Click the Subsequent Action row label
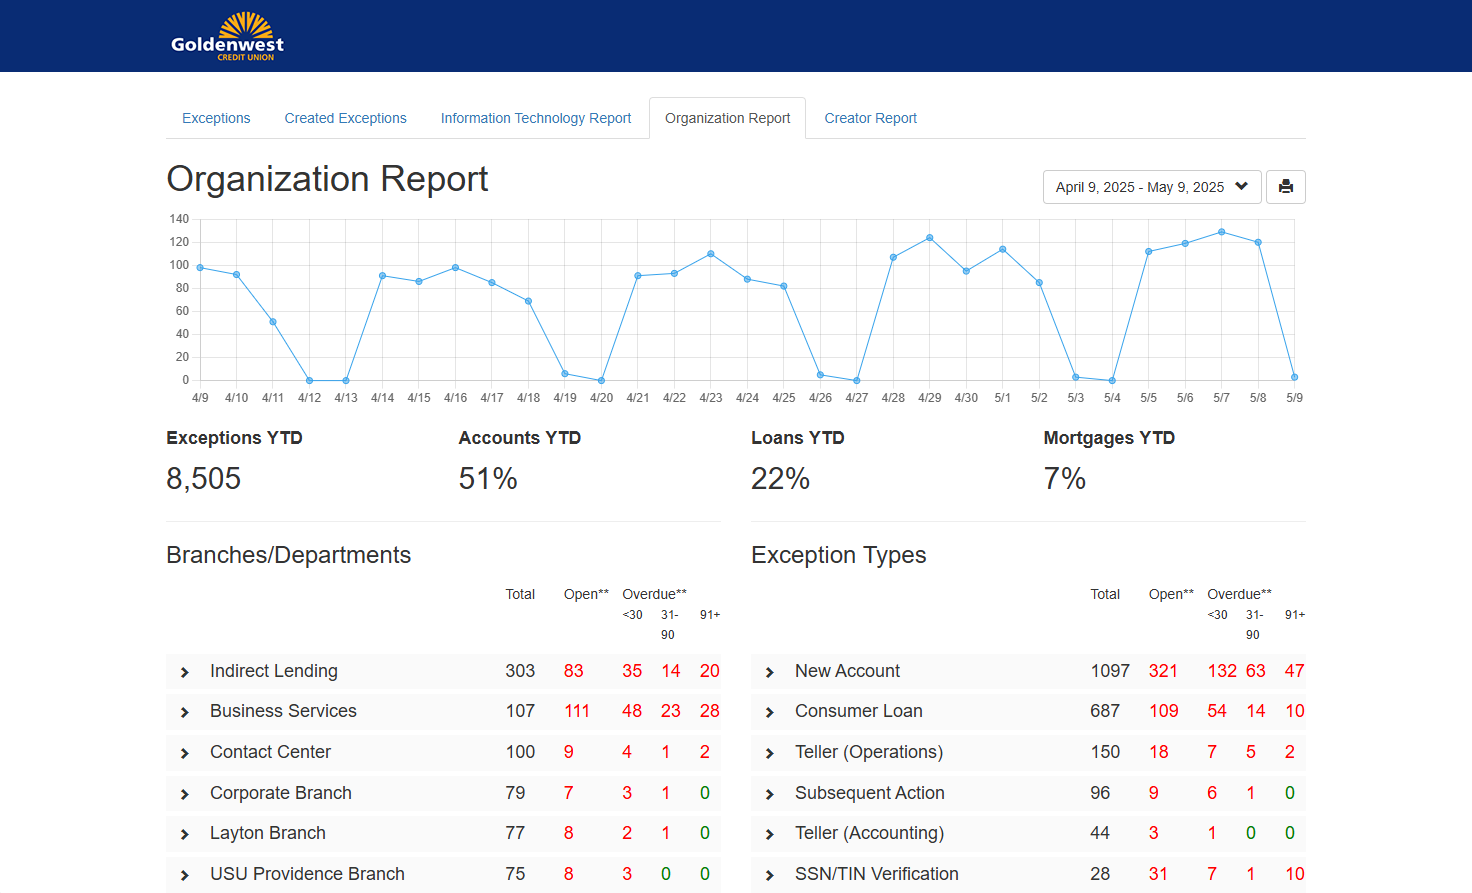 [x=869, y=793]
